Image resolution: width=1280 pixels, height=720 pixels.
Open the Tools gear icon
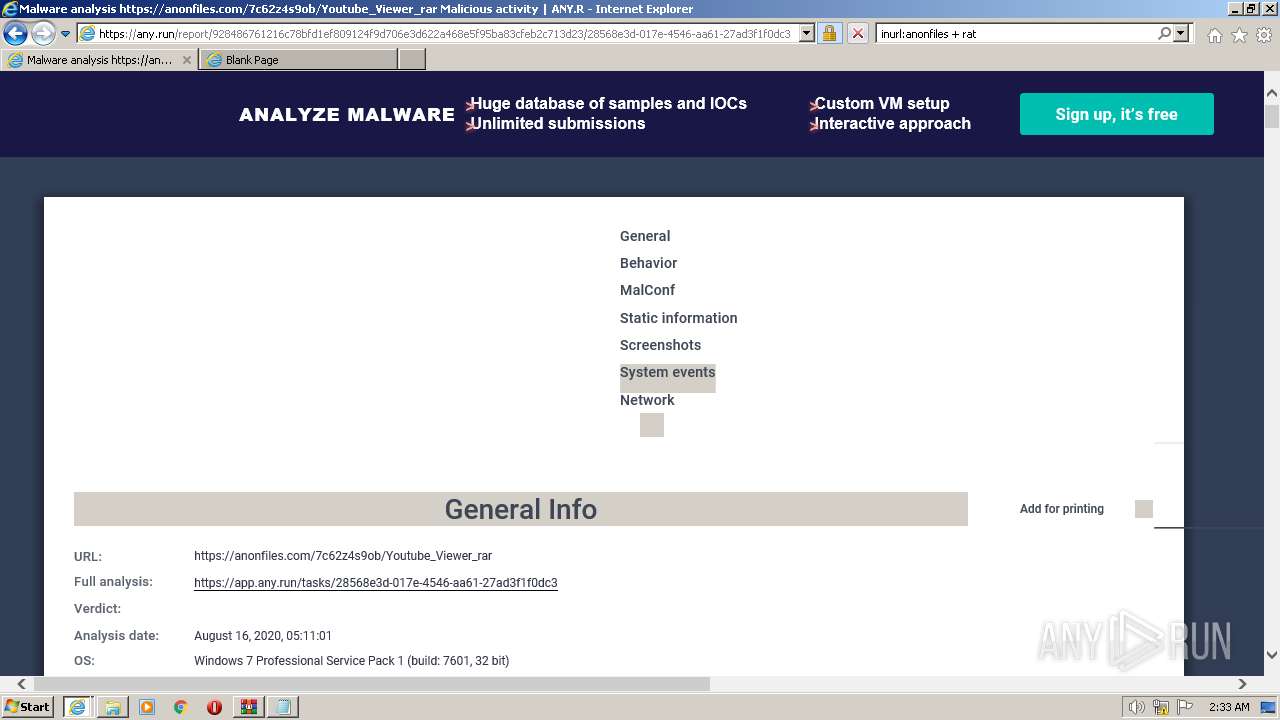(1264, 35)
